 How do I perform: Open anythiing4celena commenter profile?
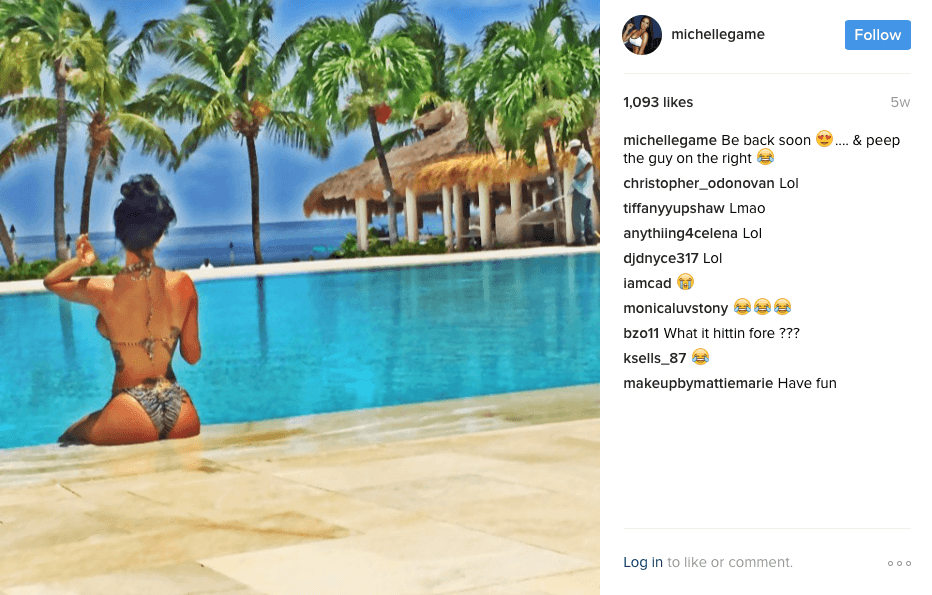point(680,233)
